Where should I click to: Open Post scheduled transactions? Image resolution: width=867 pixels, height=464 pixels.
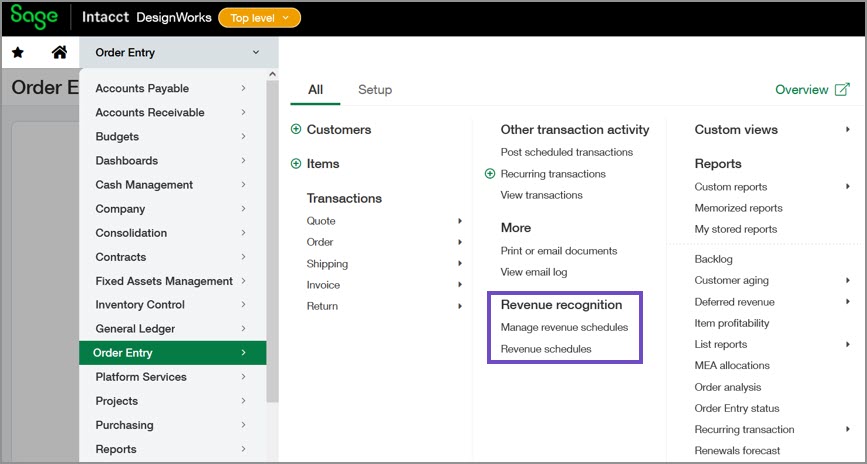567,152
